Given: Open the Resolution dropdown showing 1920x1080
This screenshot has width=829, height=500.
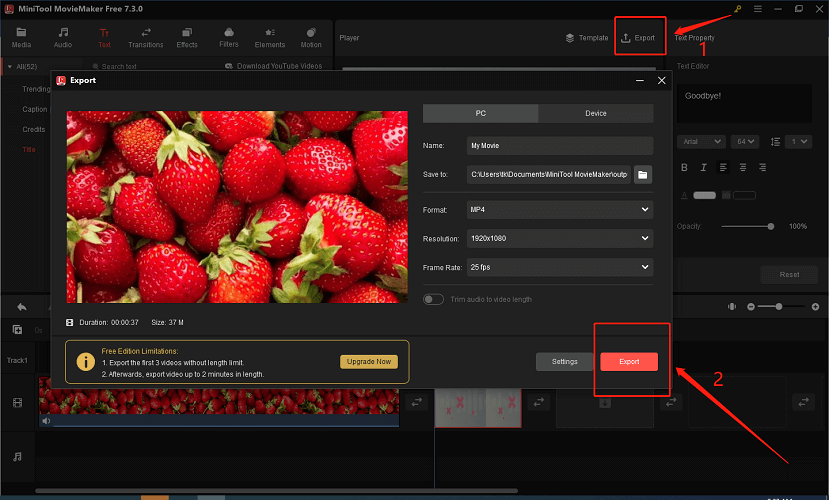Looking at the screenshot, I should tap(560, 238).
